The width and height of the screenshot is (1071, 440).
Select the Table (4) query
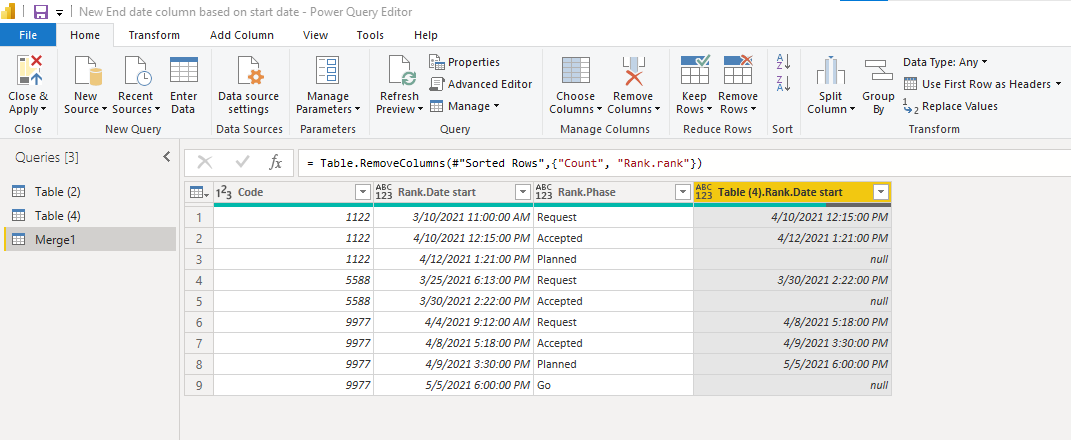(x=90, y=216)
